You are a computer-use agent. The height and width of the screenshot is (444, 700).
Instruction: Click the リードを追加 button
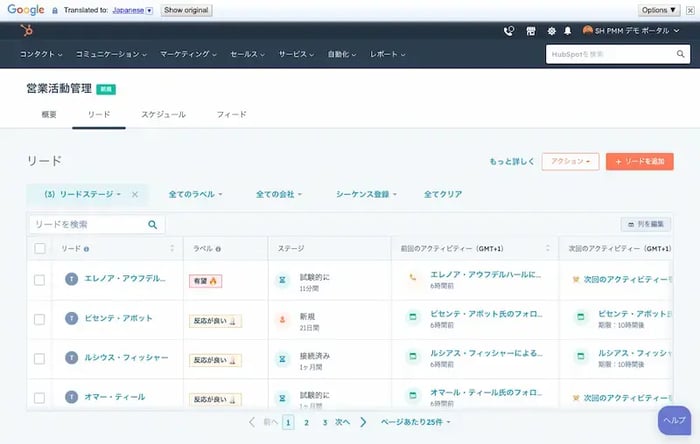coord(639,162)
